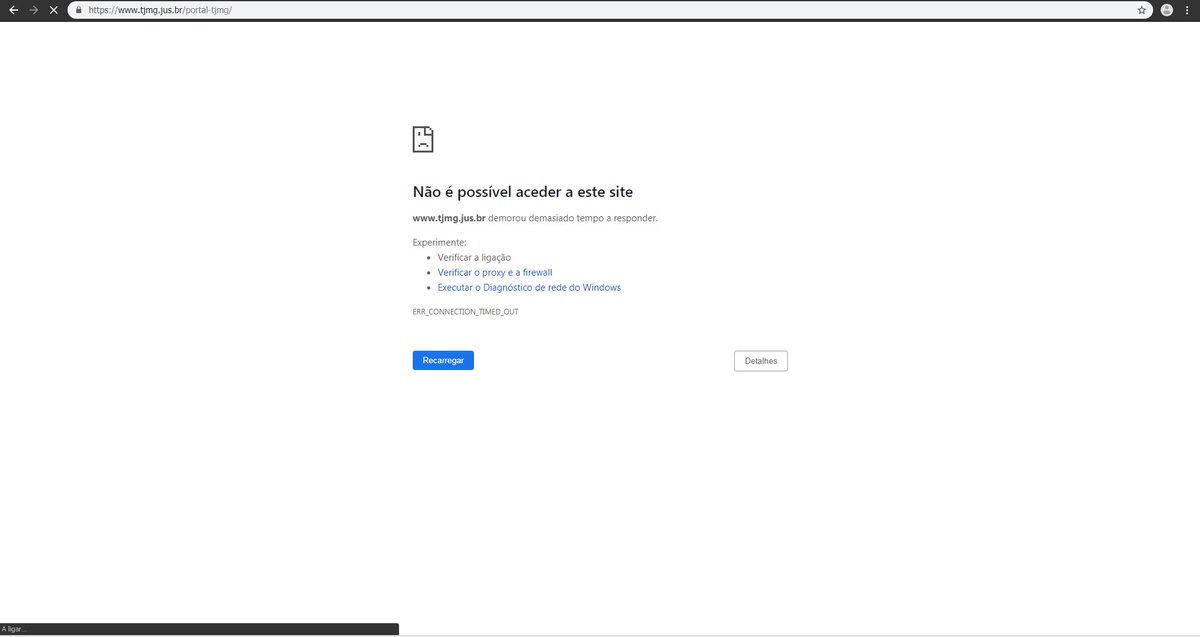Click bold 'www.tjmg.jus.br' in the error message
Viewport: 1200px width, 637px height.
point(449,218)
